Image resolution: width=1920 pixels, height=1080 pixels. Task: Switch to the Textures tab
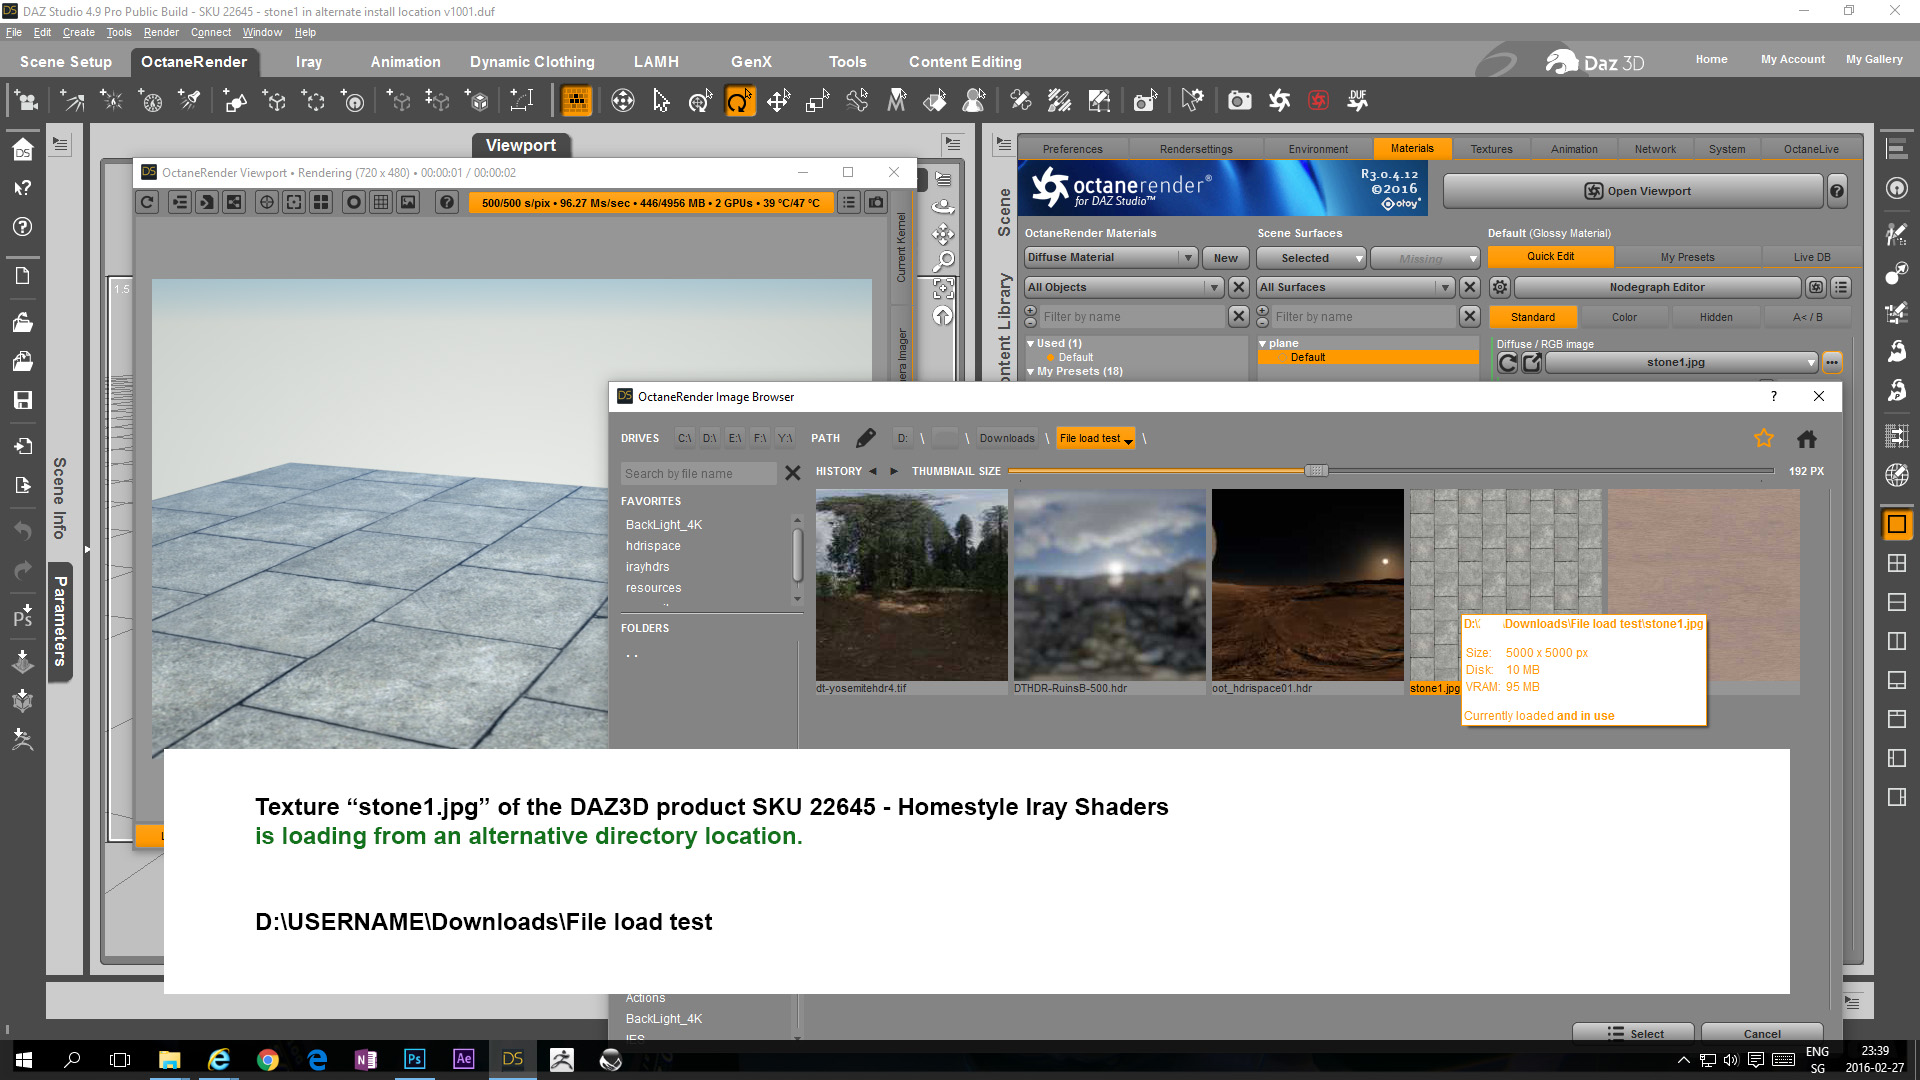coord(1491,149)
